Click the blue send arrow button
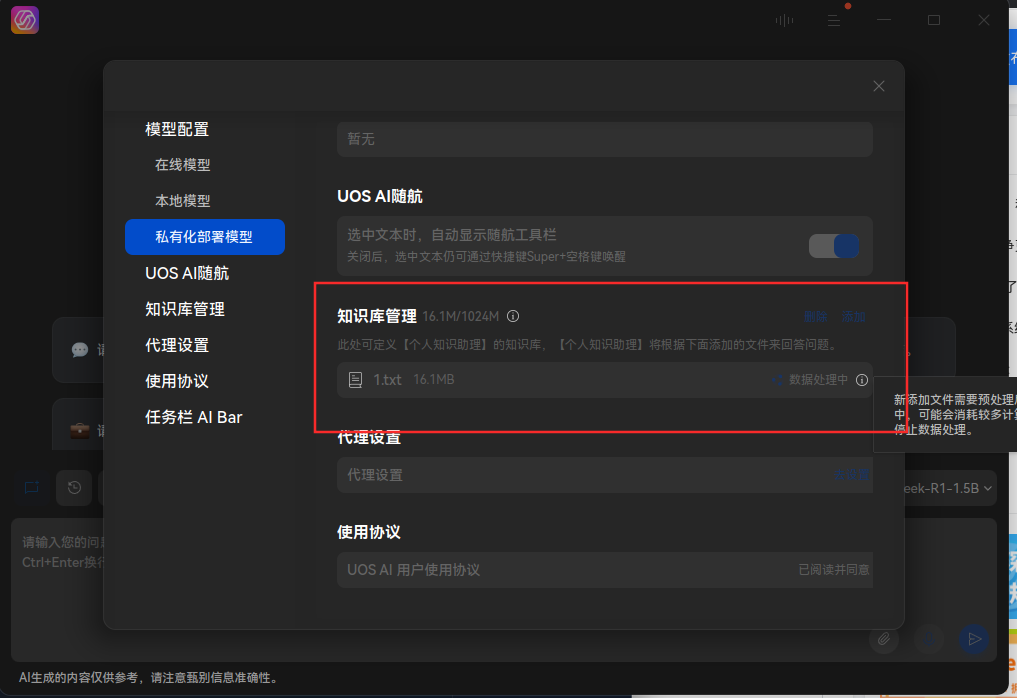This screenshot has width=1017, height=698. (974, 639)
